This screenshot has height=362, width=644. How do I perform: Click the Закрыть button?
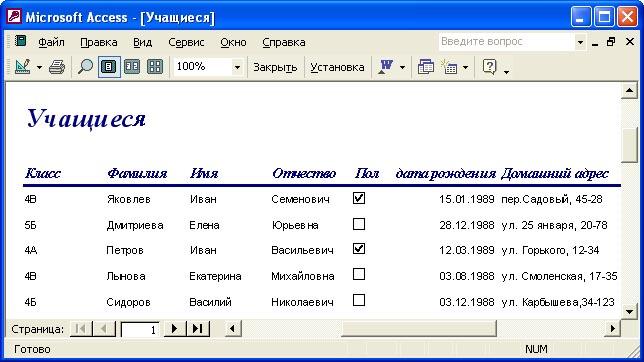click(x=275, y=67)
